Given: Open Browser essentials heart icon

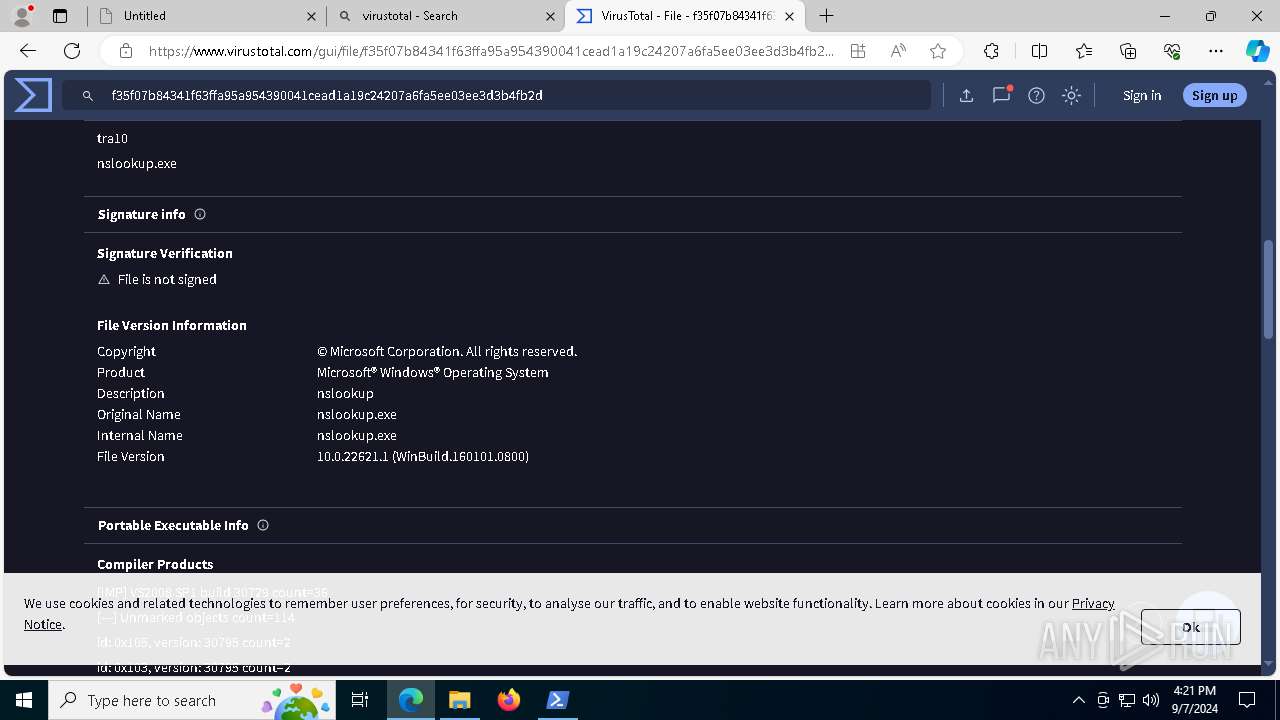Looking at the screenshot, I should point(1172,51).
